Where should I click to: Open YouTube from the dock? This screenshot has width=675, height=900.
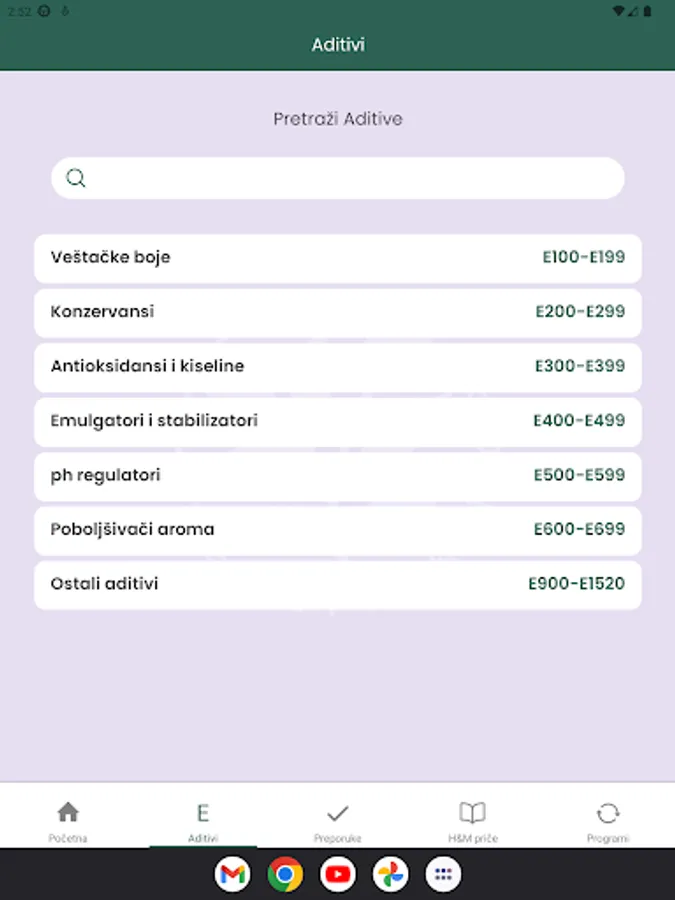pyautogui.click(x=338, y=875)
